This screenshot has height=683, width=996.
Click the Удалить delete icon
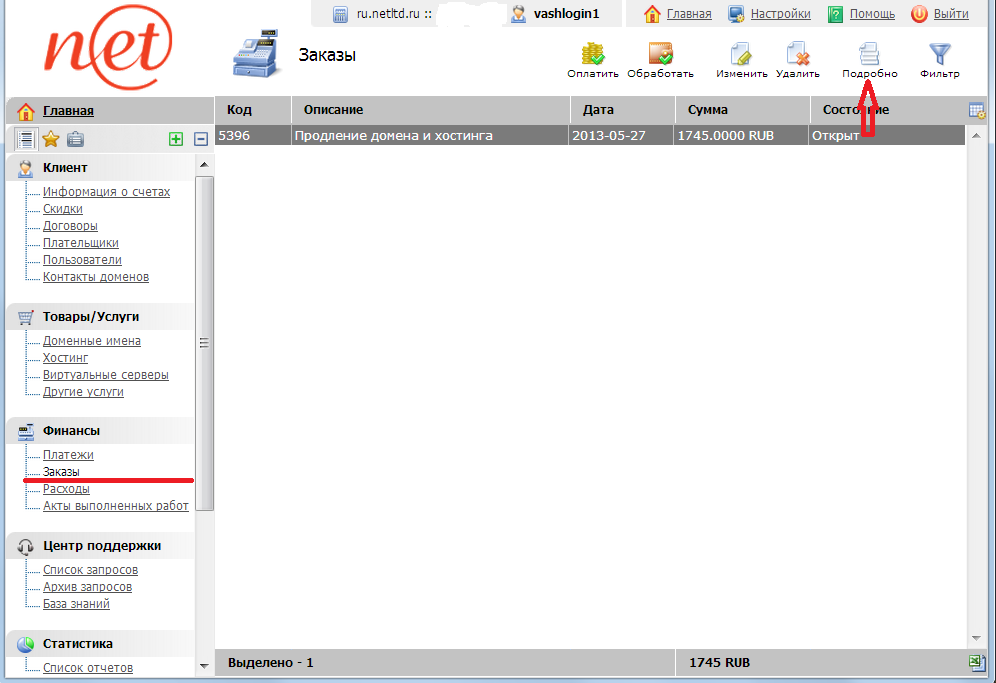pyautogui.click(x=797, y=54)
